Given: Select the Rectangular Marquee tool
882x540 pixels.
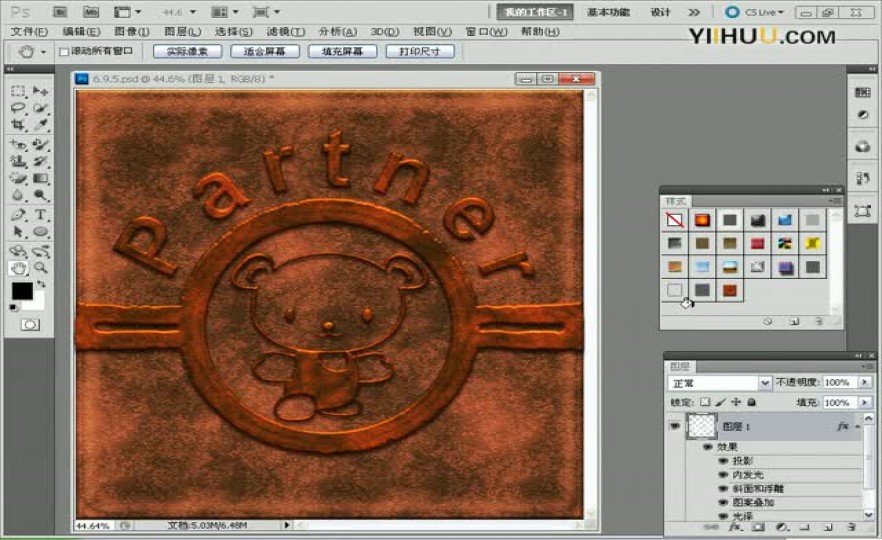Looking at the screenshot, I should [x=18, y=91].
